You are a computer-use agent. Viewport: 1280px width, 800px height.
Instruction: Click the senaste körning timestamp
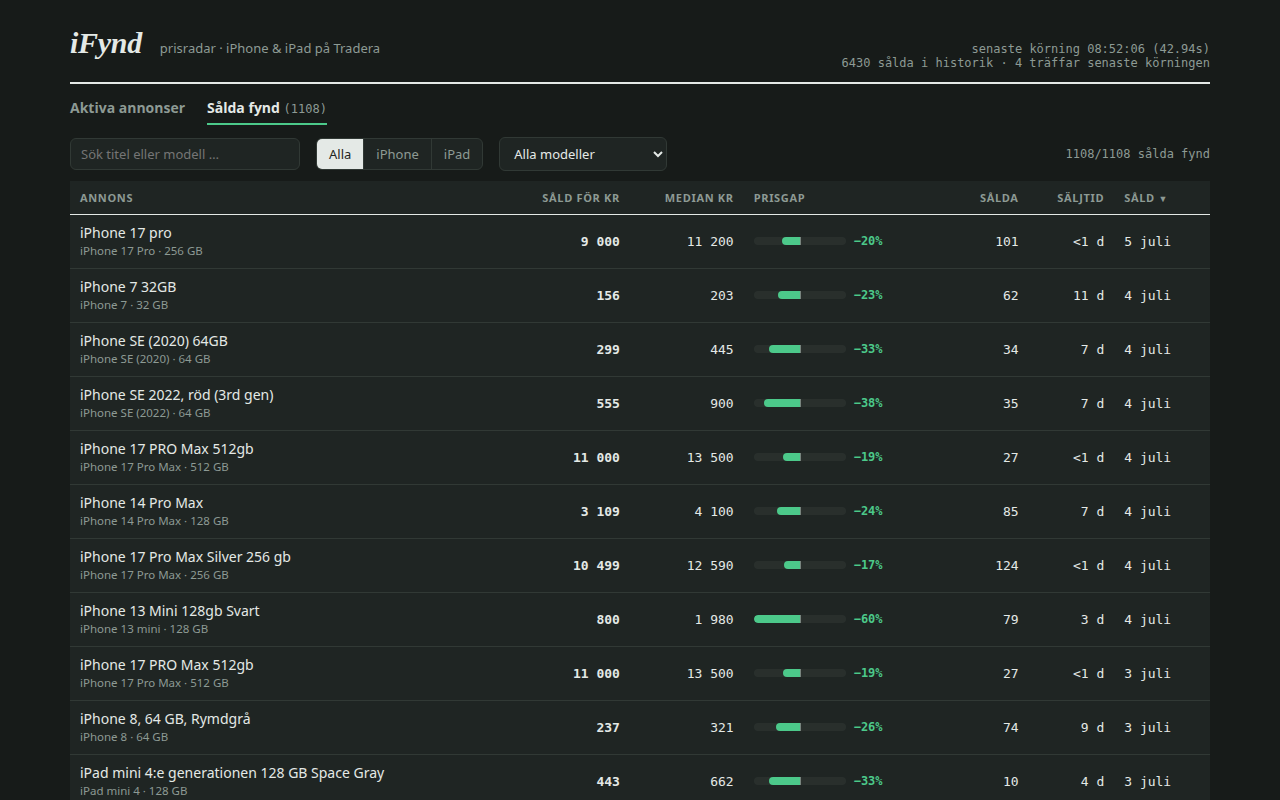pyautogui.click(x=1091, y=48)
